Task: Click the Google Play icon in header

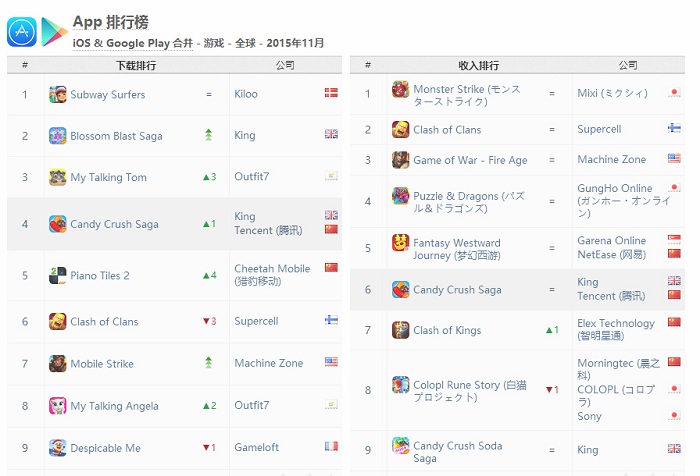Action: [54, 32]
